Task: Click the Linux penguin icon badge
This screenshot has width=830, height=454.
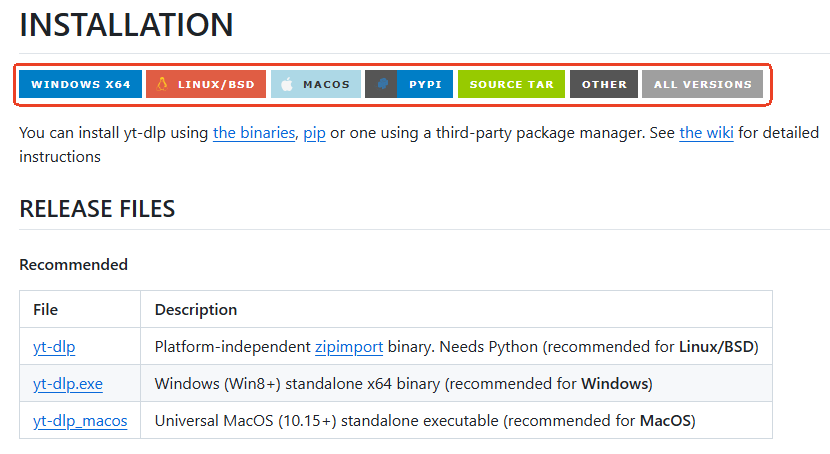Action: click(x=162, y=84)
